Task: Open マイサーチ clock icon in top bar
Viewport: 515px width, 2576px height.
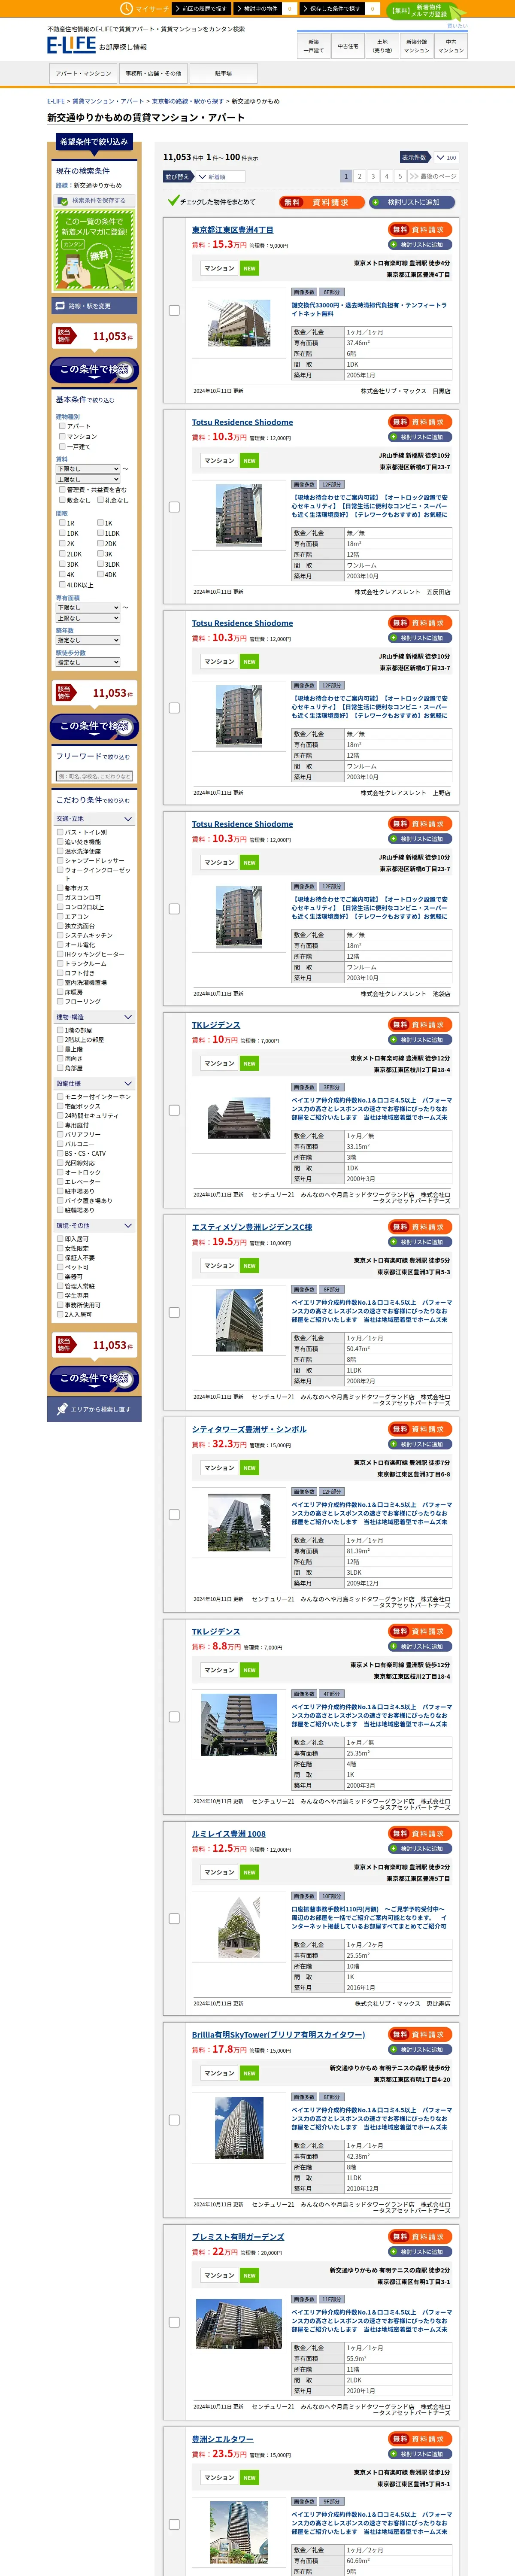Action: pos(126,8)
